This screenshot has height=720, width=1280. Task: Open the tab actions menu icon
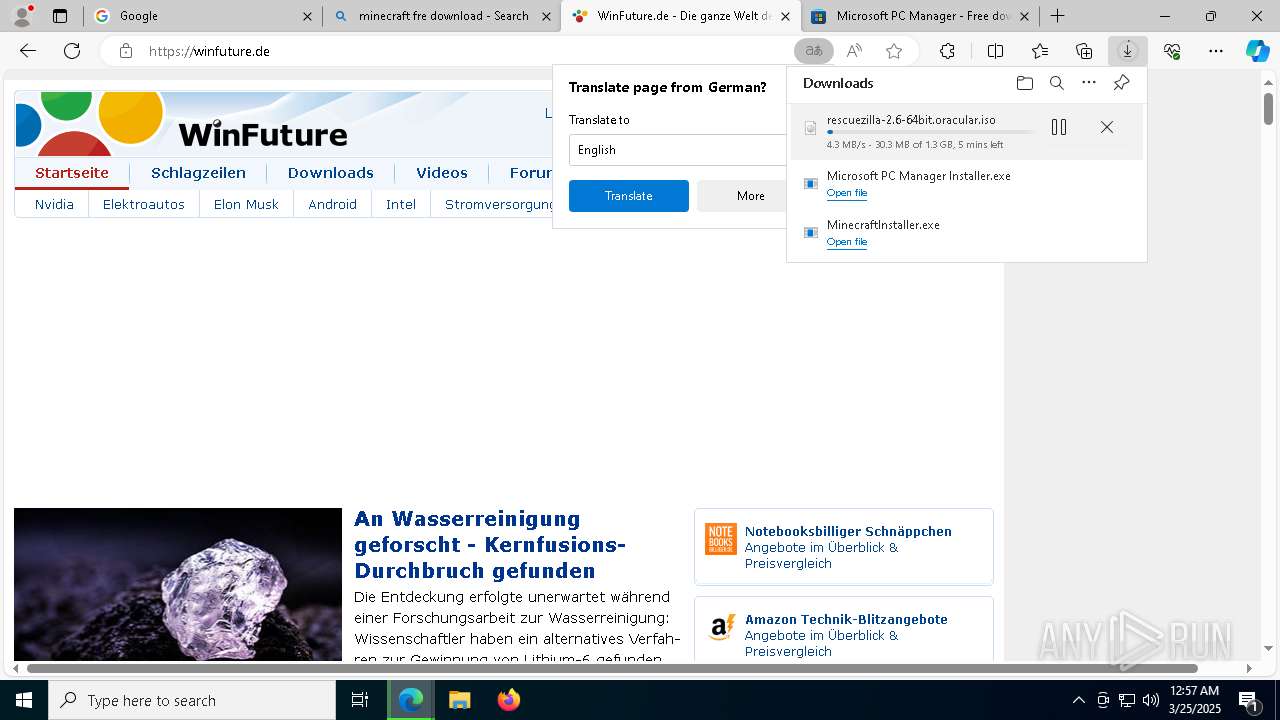(x=60, y=16)
